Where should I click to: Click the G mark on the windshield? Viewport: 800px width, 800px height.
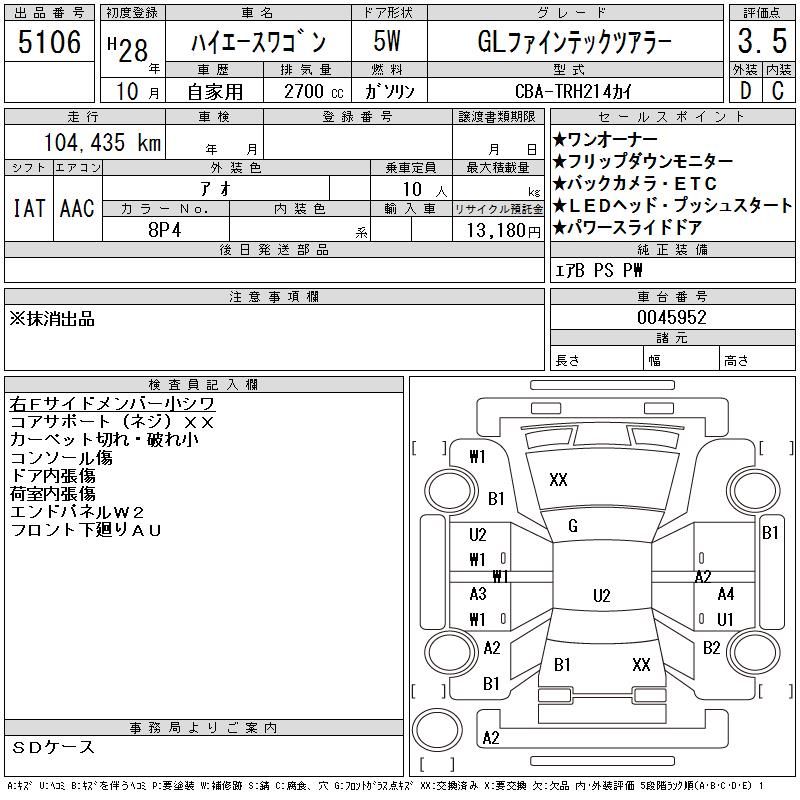573,526
